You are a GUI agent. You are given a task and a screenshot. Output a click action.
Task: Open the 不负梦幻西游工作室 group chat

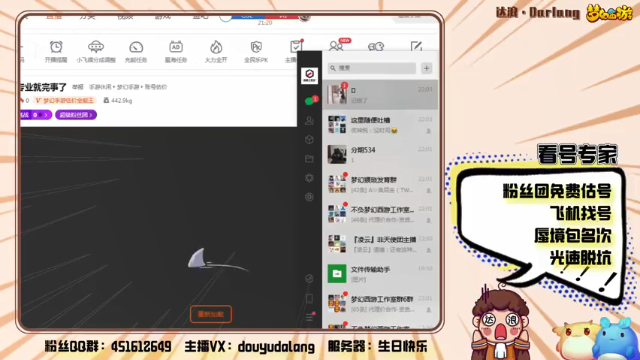(380, 214)
